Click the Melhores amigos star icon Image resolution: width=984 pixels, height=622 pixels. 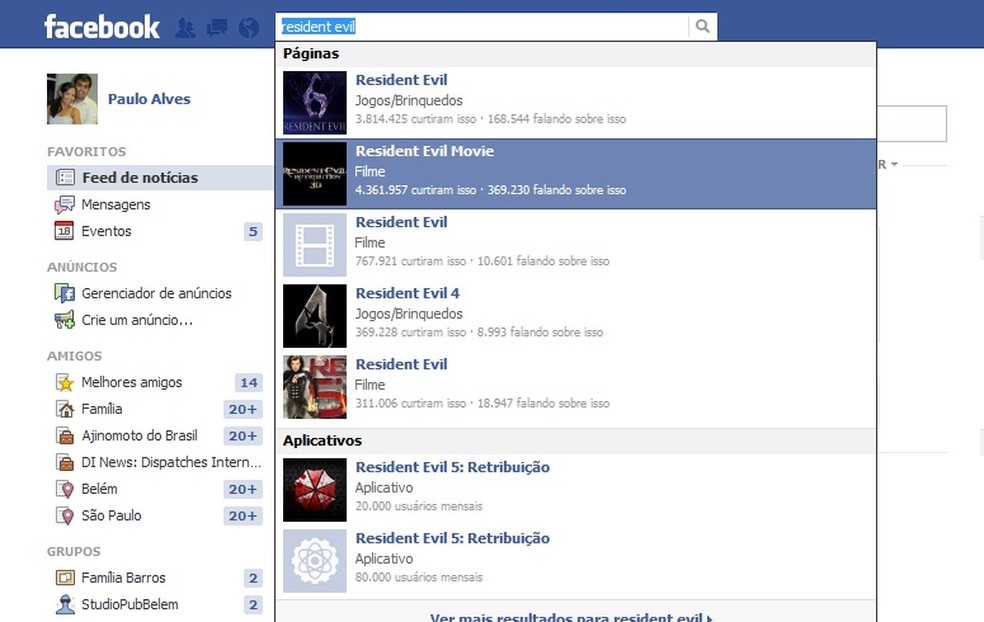point(65,382)
